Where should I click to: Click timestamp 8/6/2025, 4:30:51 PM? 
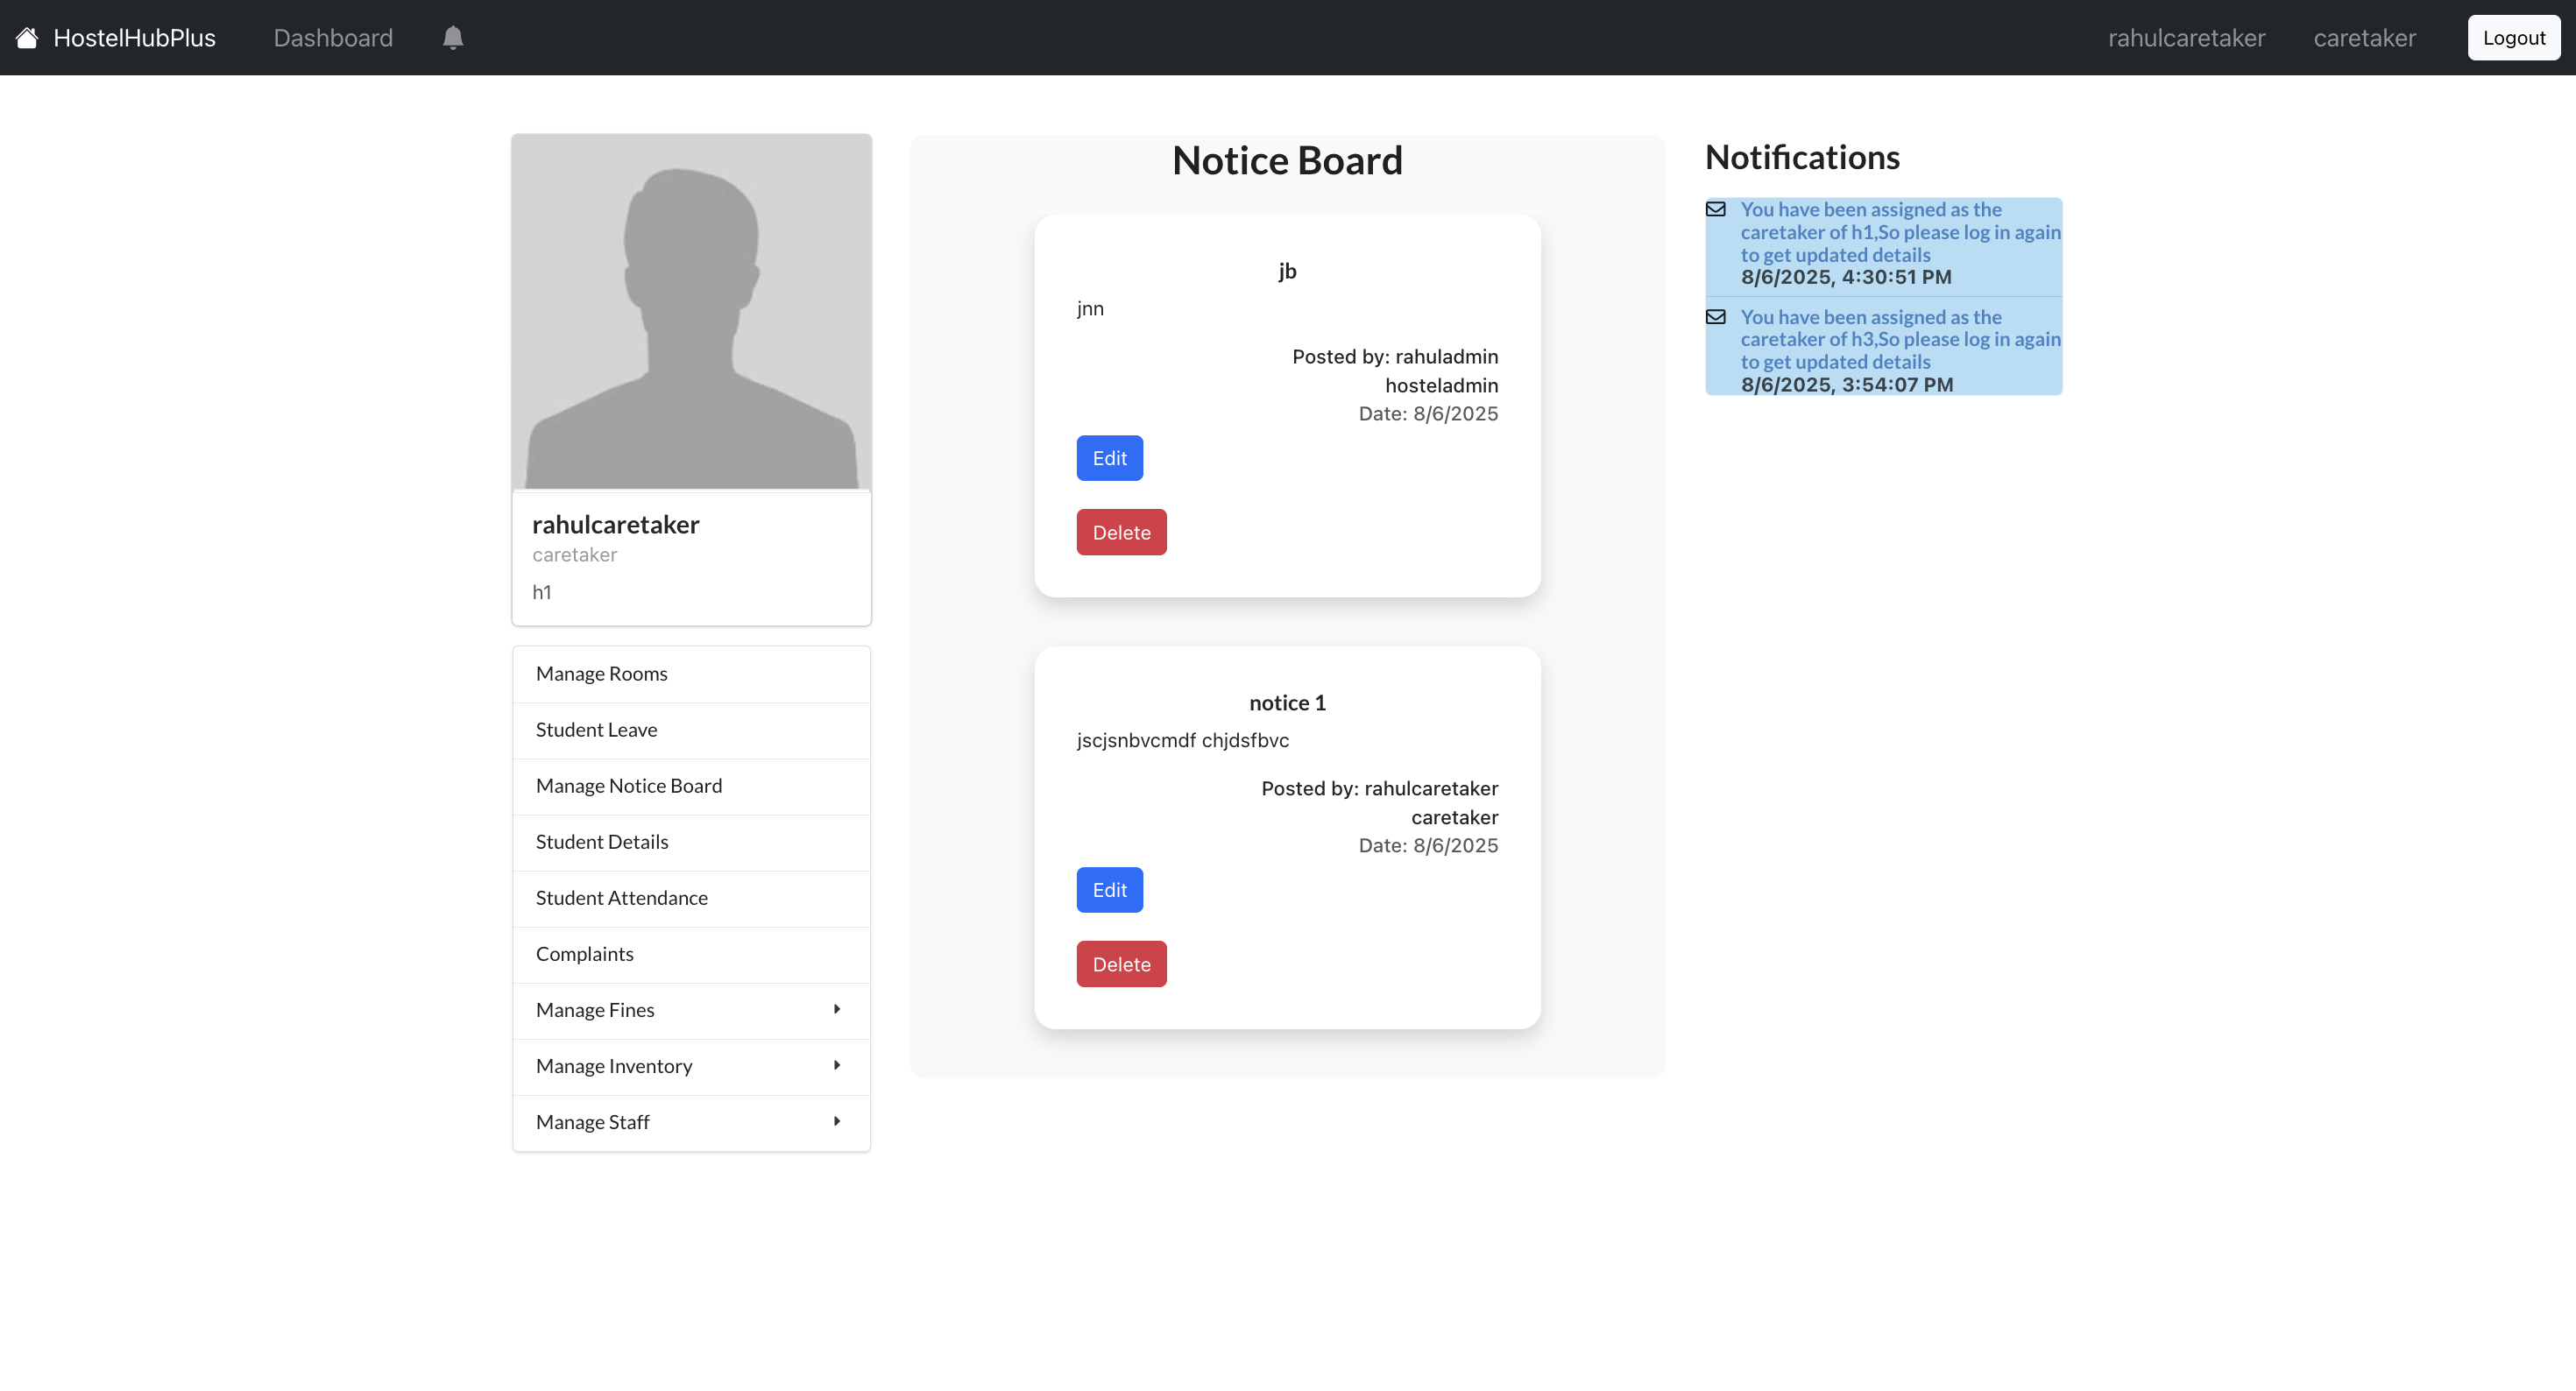coord(1846,277)
